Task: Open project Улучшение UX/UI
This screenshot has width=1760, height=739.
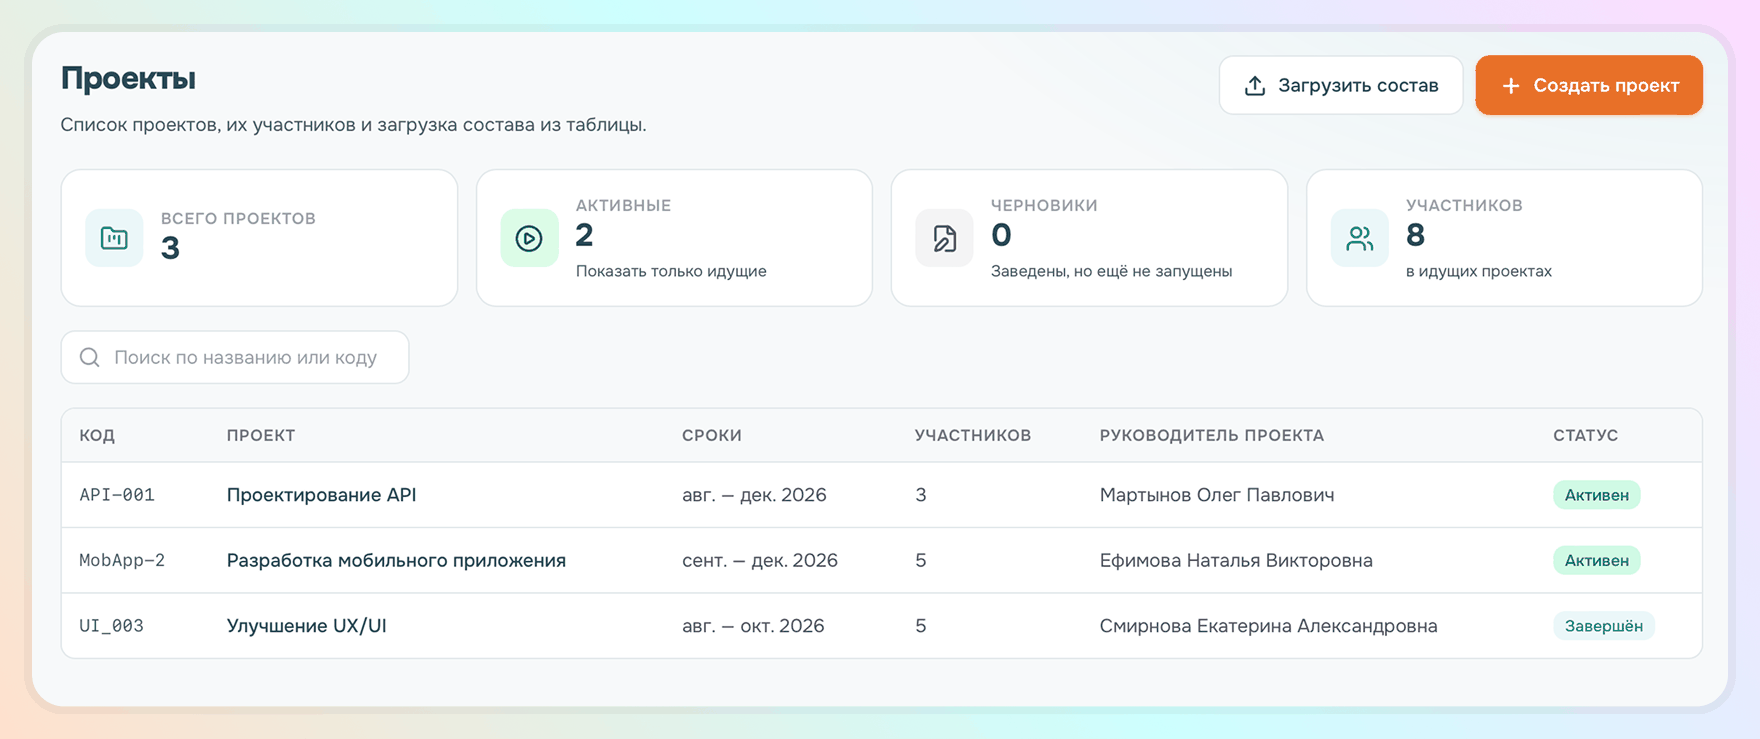Action: [306, 626]
